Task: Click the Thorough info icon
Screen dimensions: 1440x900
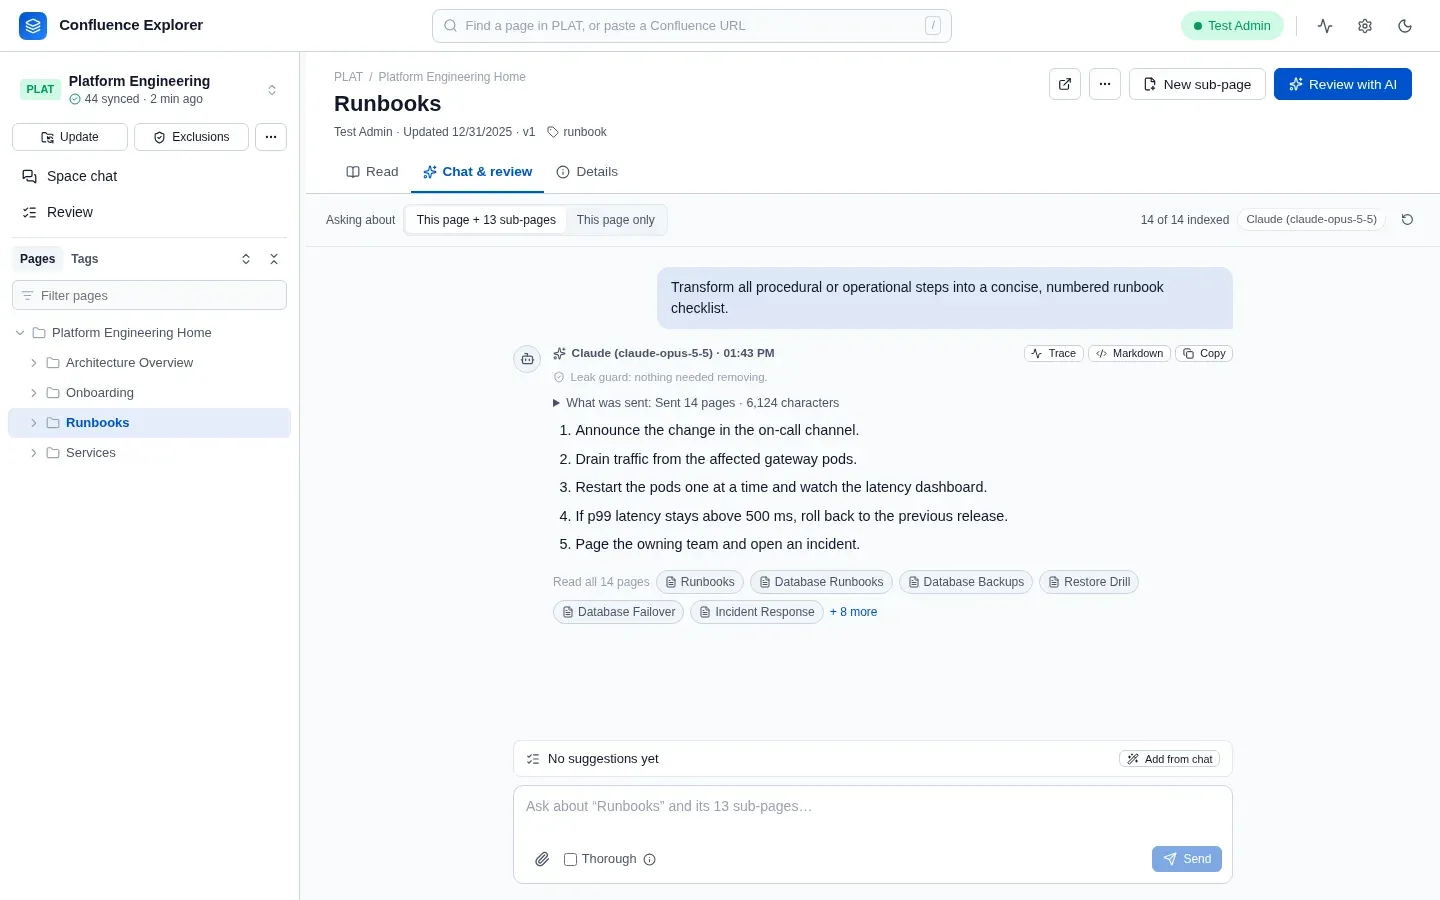Action: pyautogui.click(x=650, y=859)
